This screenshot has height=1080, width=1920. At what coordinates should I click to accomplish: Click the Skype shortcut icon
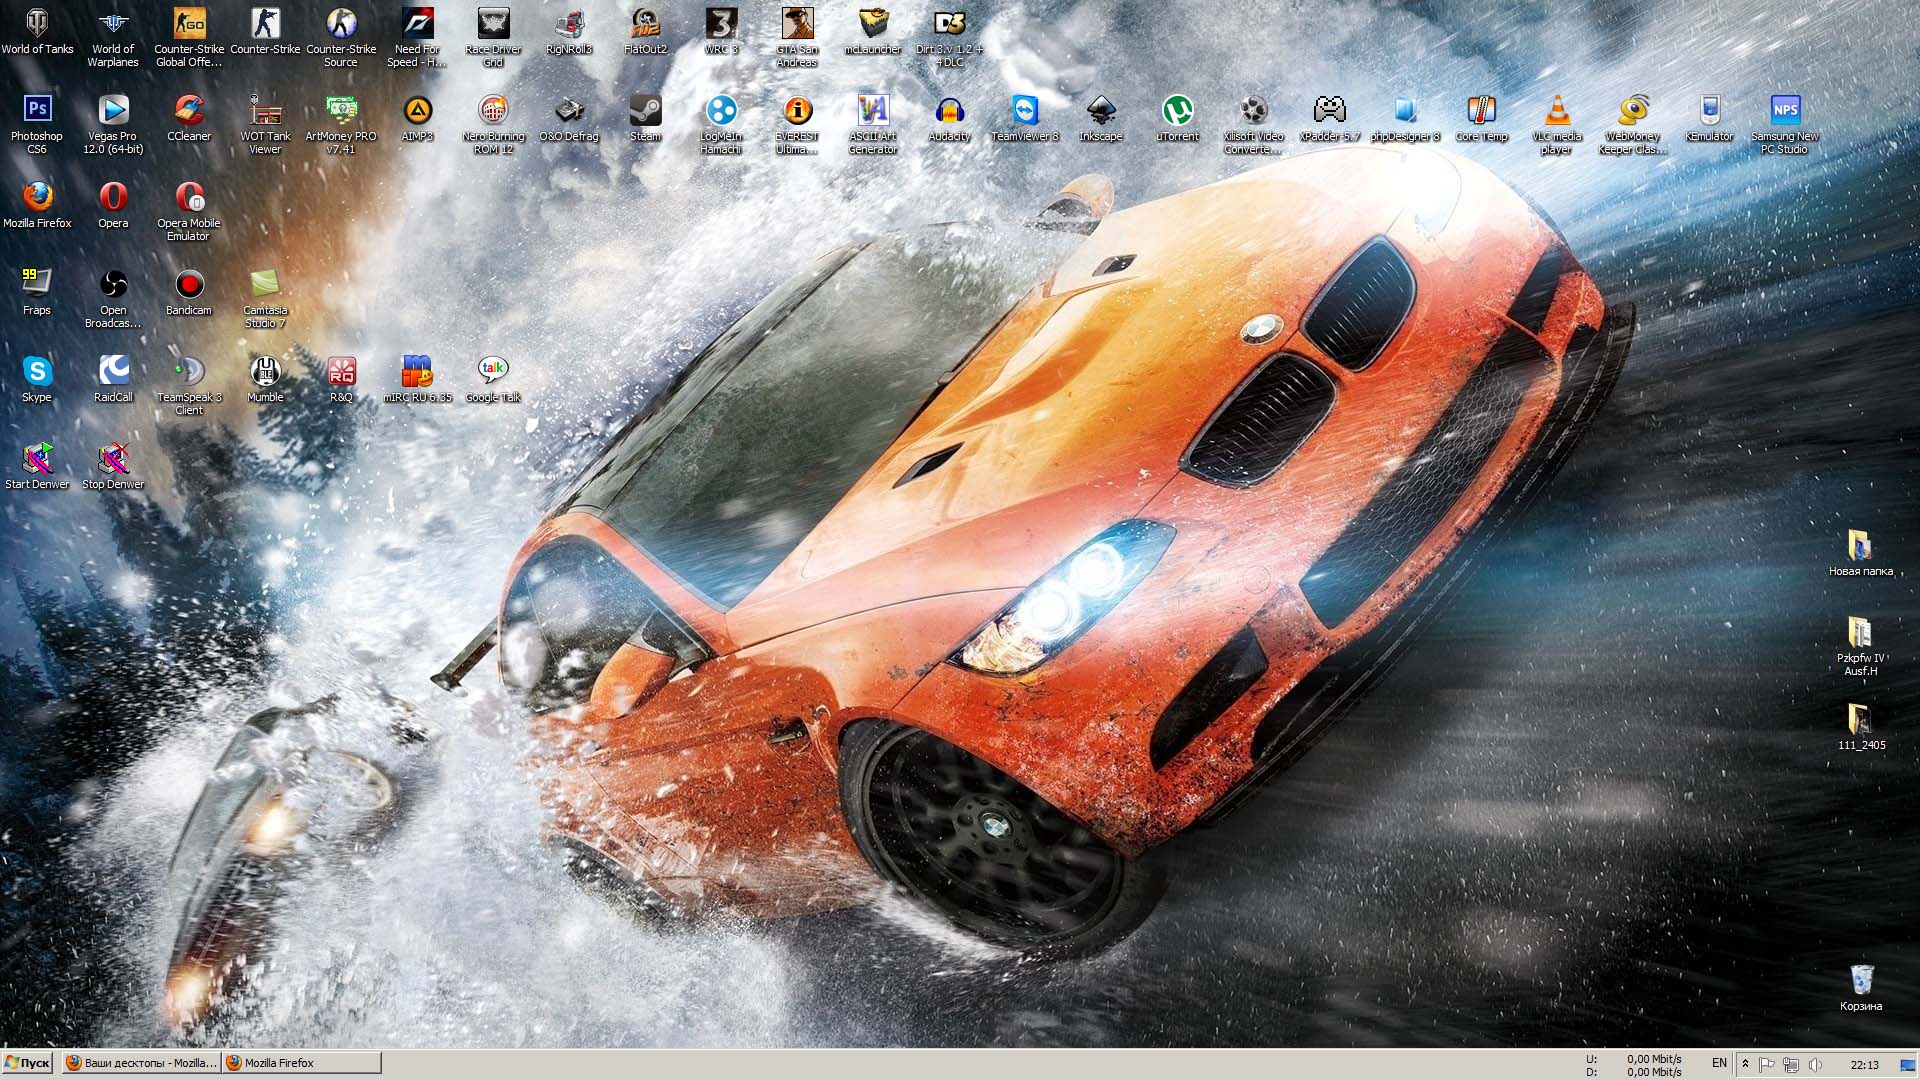37,372
